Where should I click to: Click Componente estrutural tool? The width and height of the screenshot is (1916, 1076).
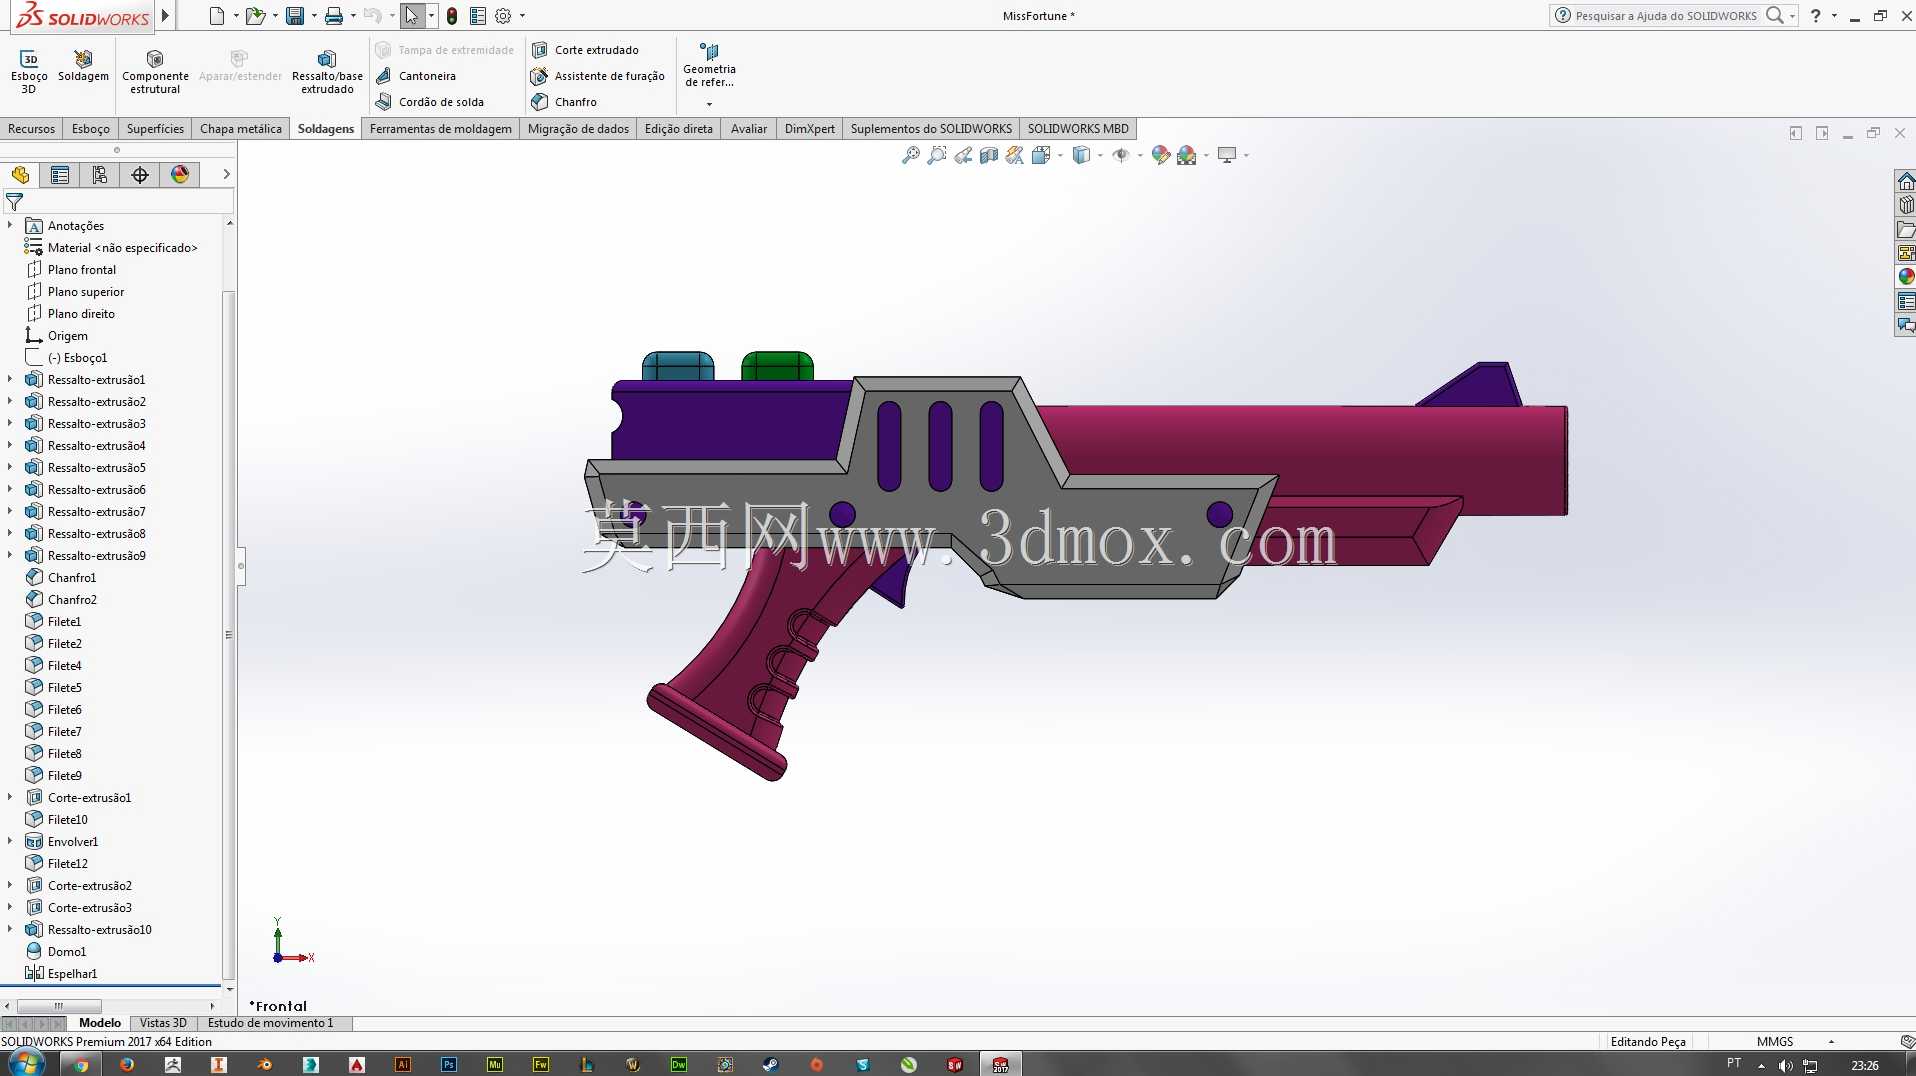pos(155,72)
